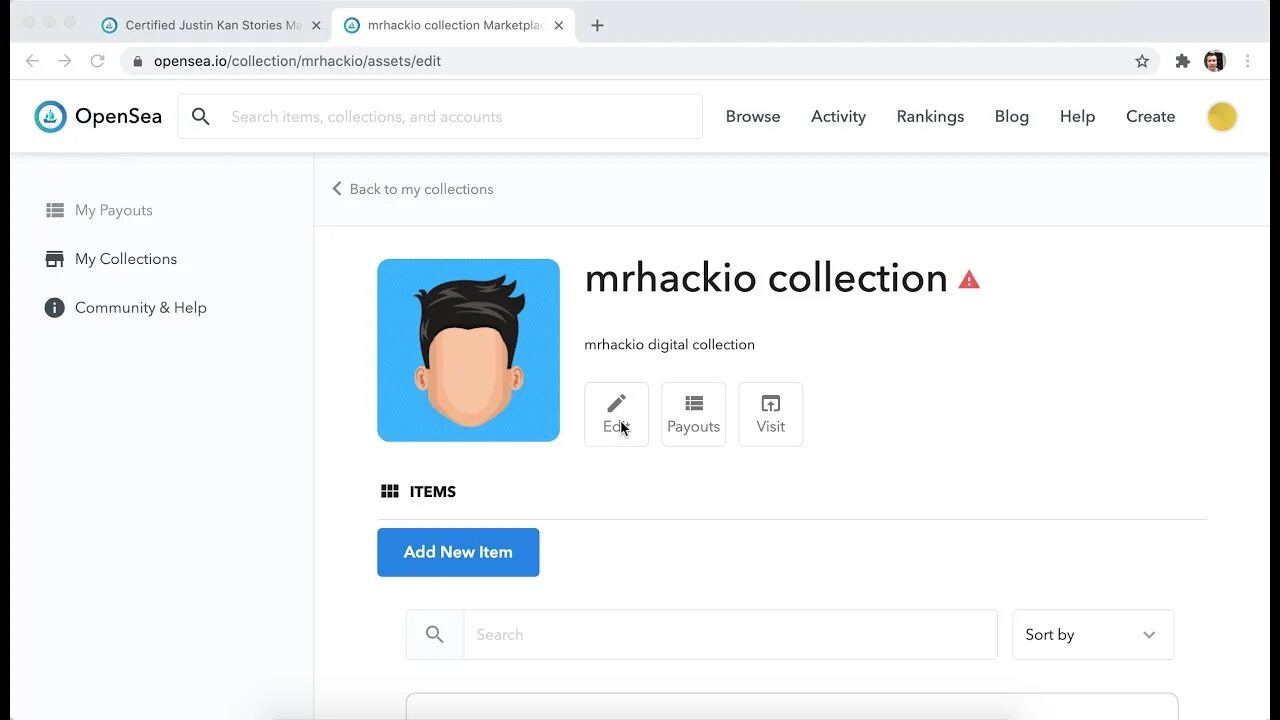Open the Chrome three-dot menu
The width and height of the screenshot is (1280, 720).
coord(1247,61)
